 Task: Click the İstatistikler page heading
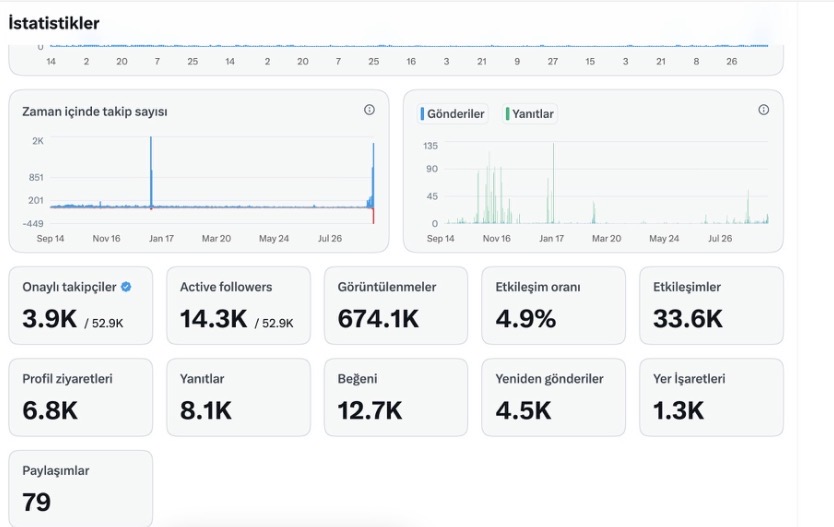(x=54, y=23)
